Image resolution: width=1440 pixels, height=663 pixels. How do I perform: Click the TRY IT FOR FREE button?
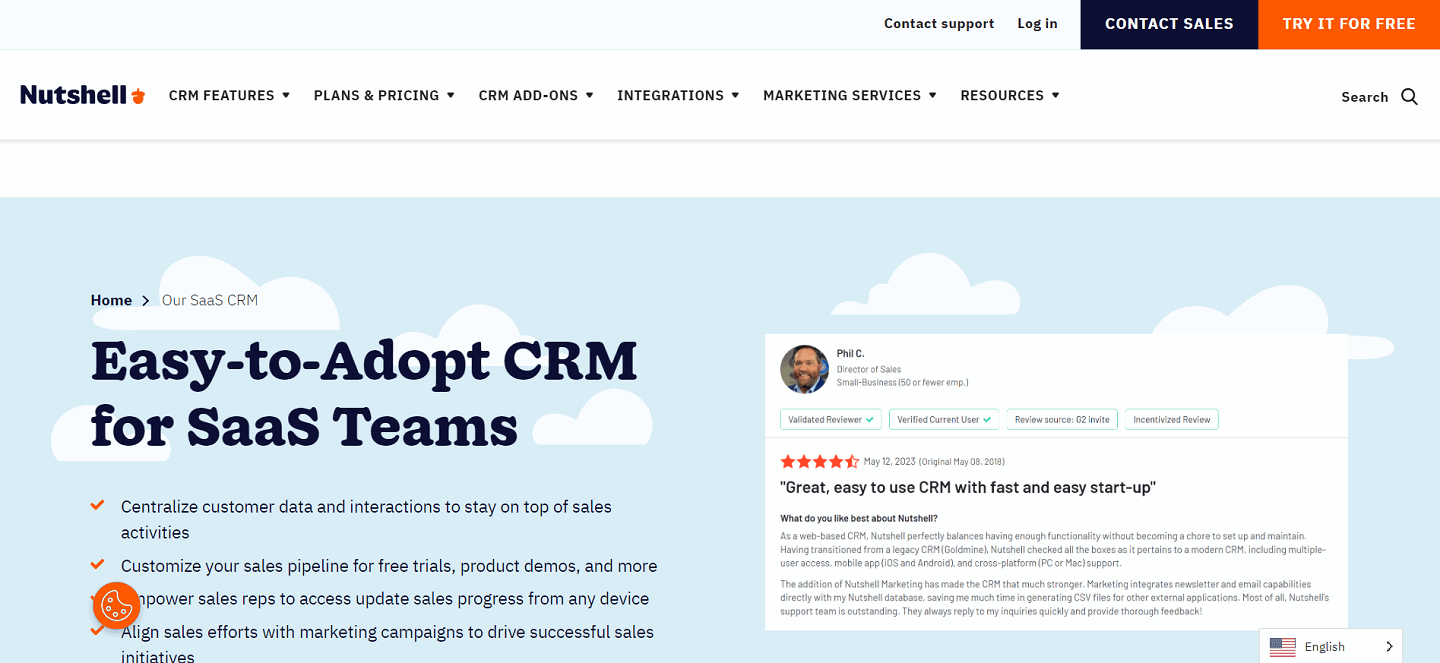point(1349,24)
